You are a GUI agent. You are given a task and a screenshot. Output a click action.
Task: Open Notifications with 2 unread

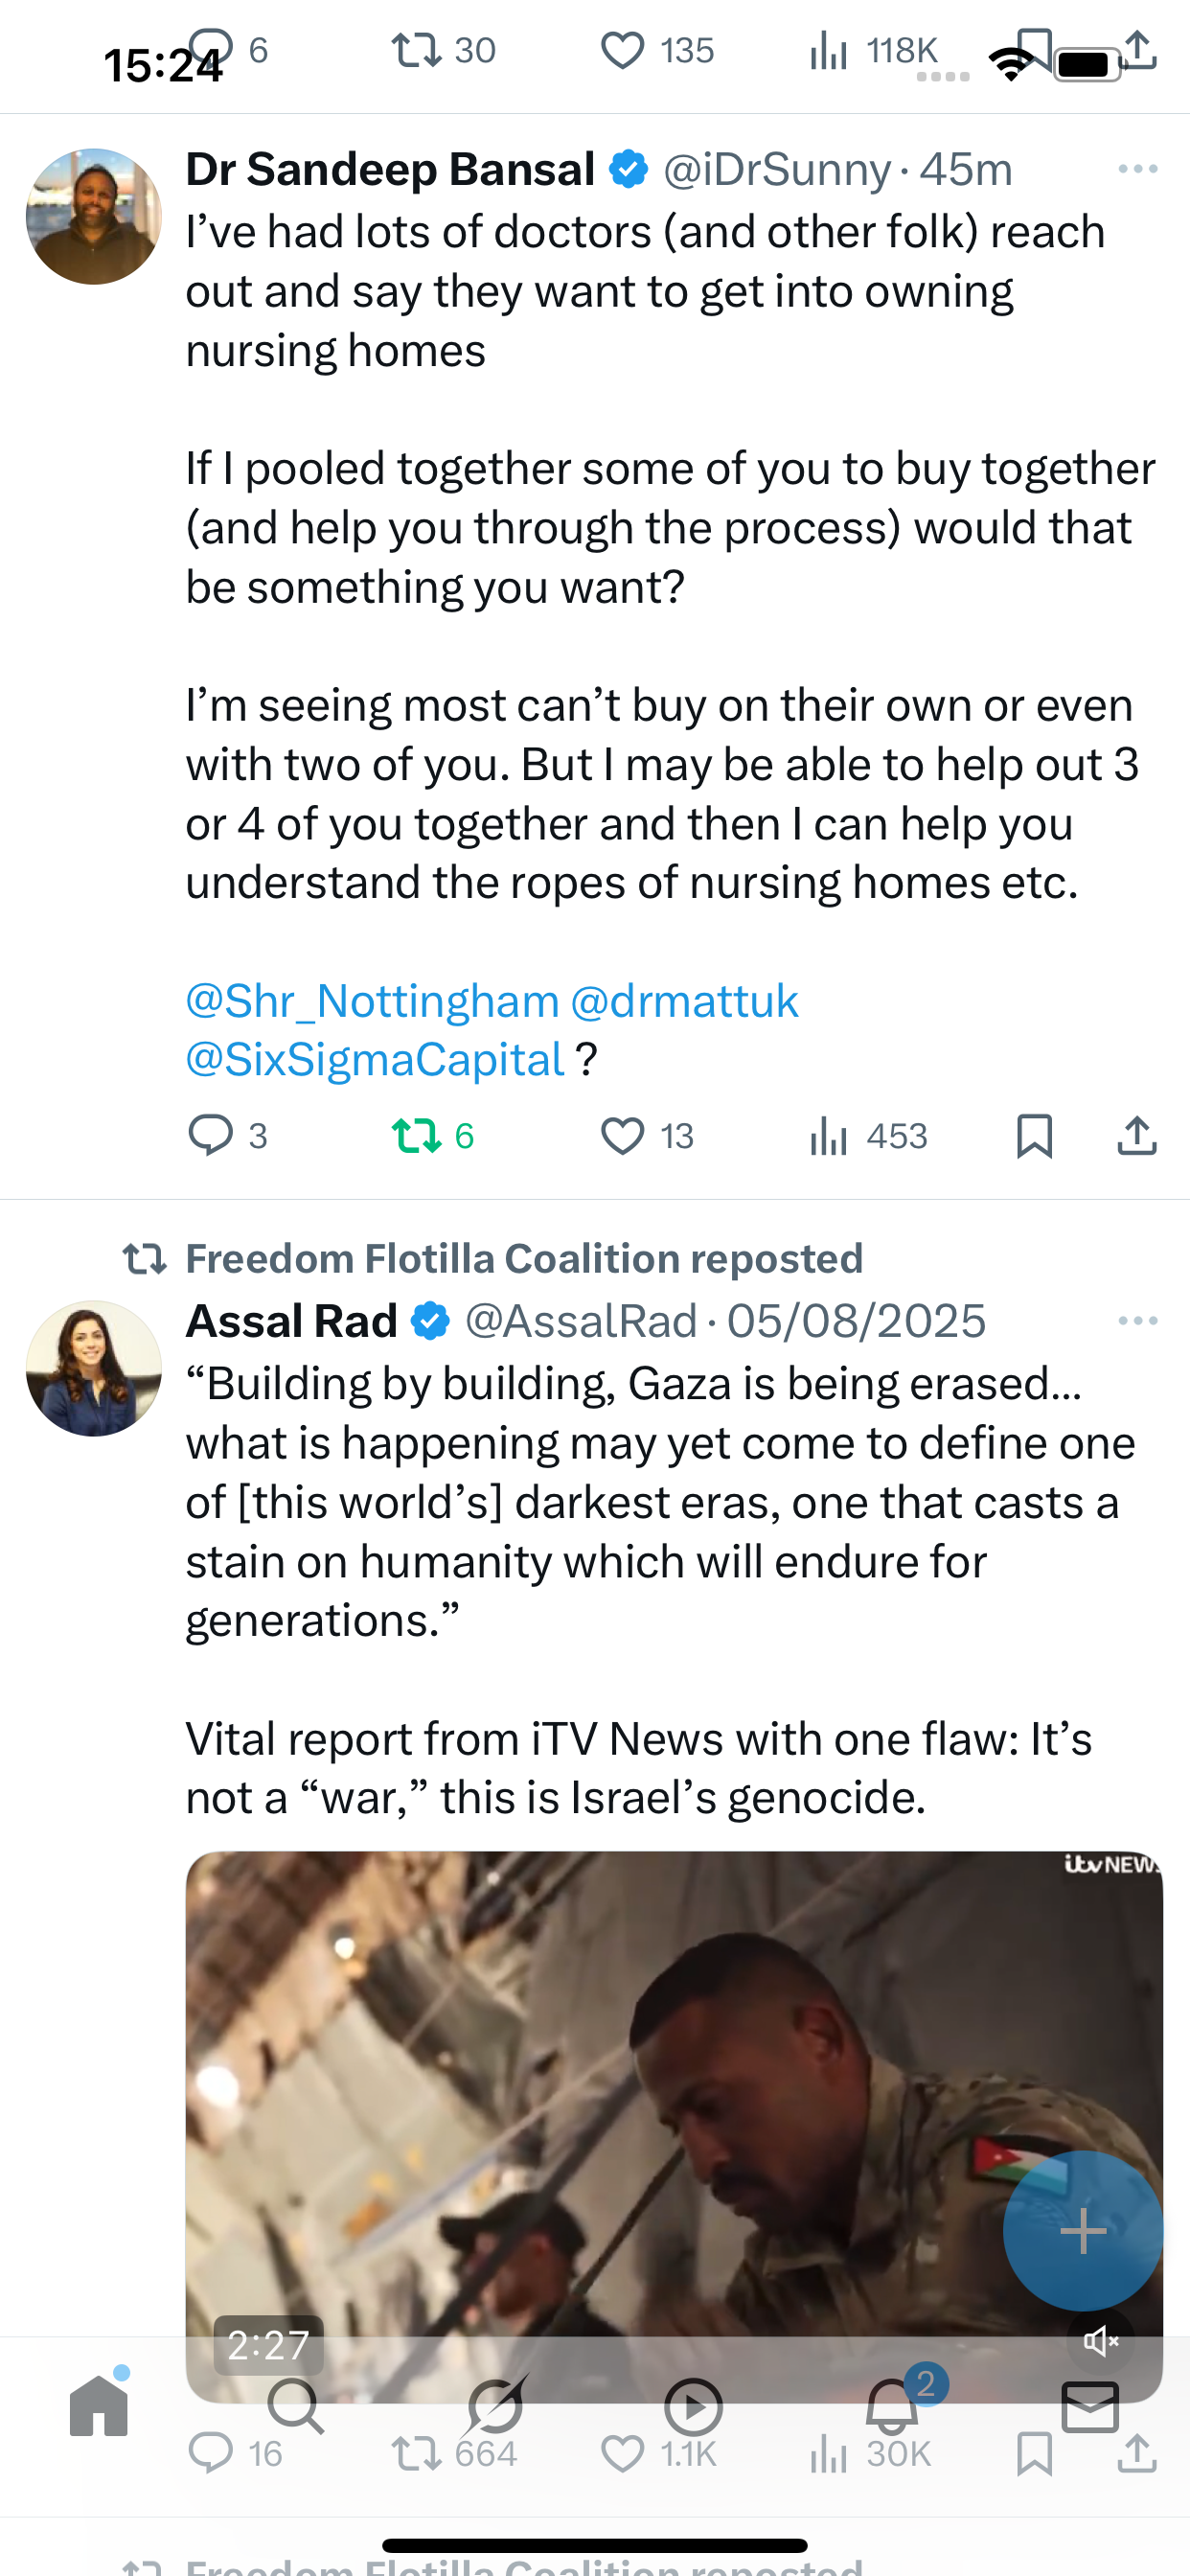coord(892,2406)
